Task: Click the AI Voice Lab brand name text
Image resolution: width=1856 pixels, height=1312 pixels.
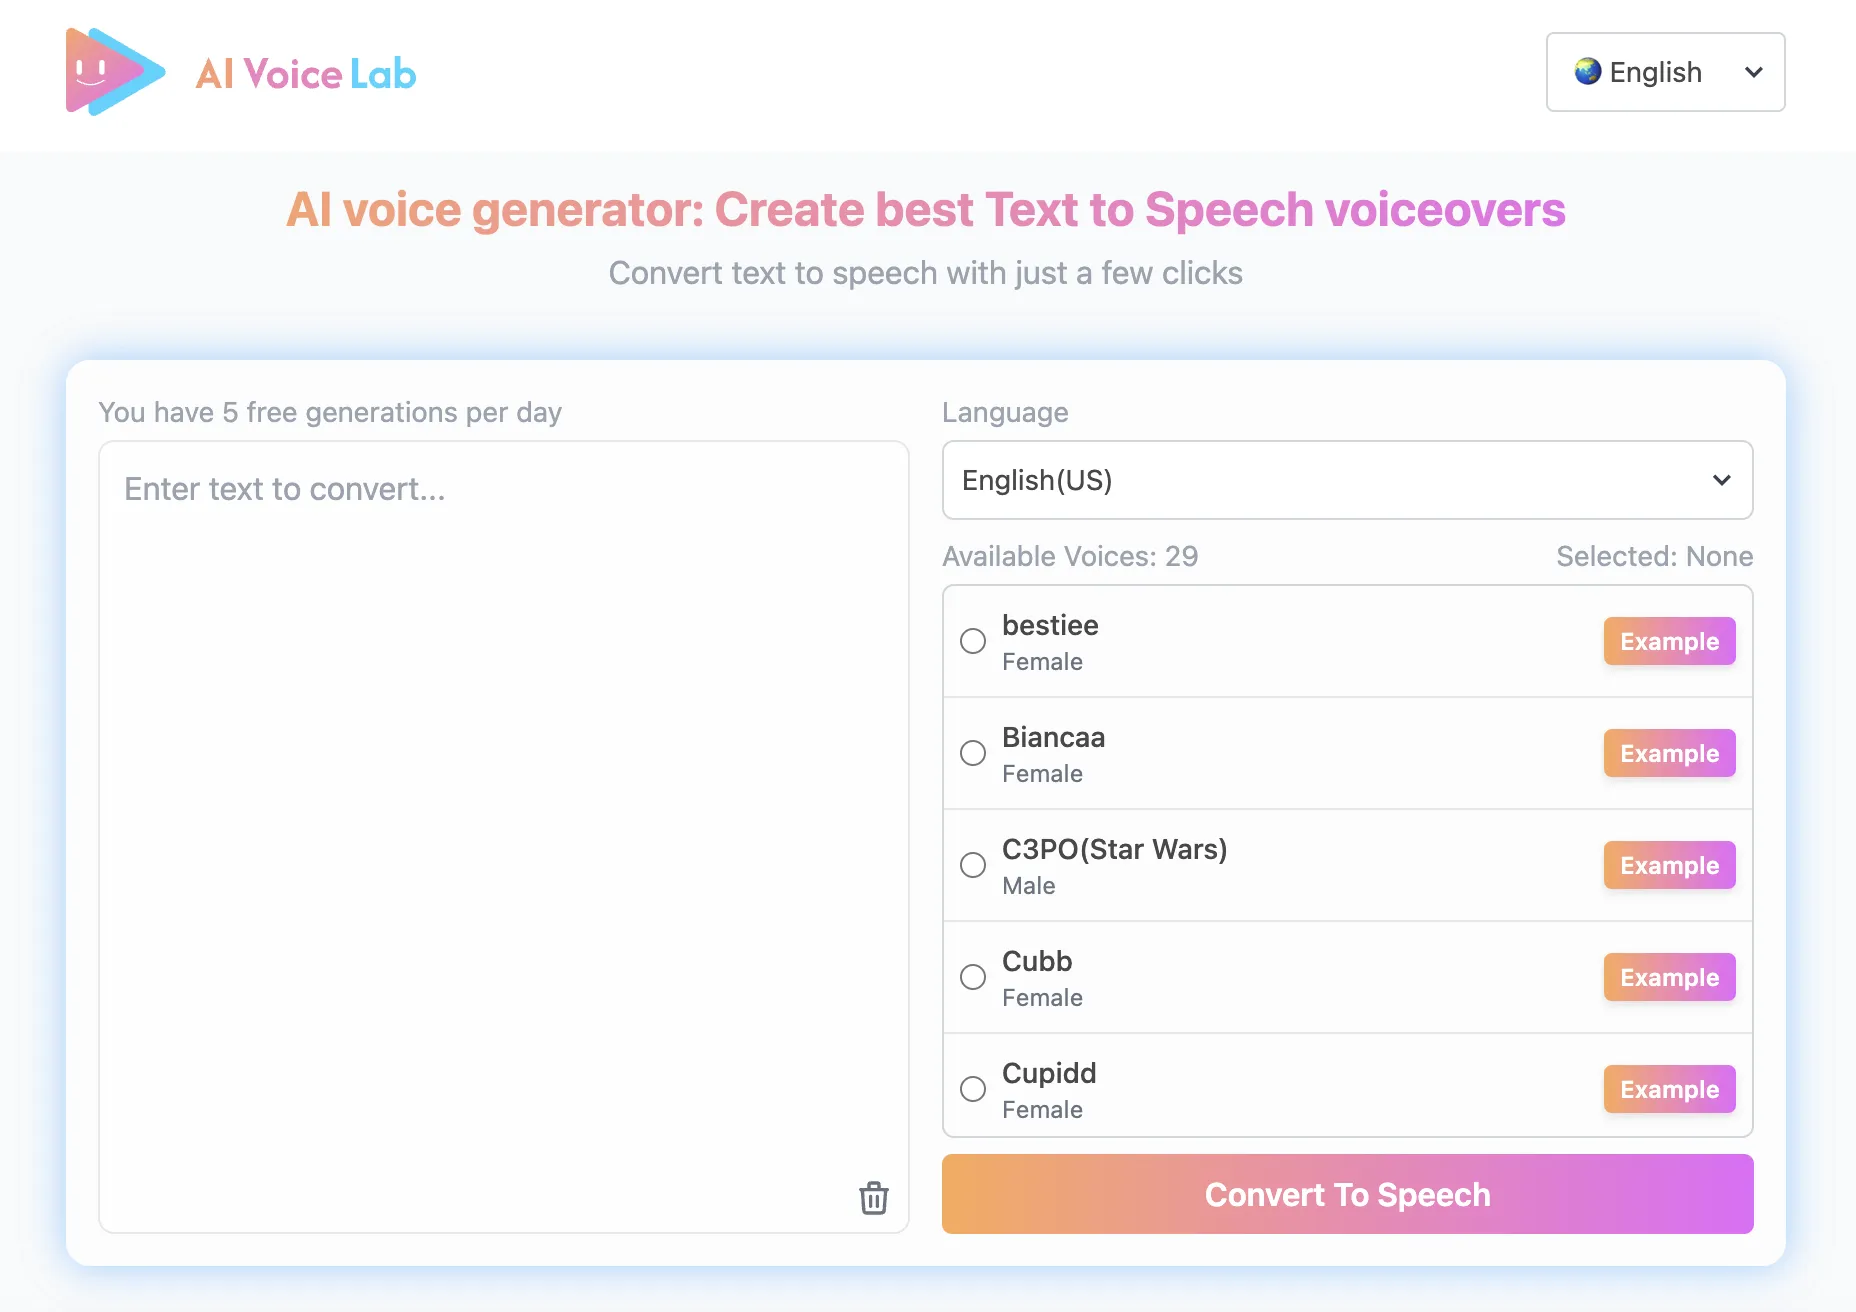Action: (305, 73)
